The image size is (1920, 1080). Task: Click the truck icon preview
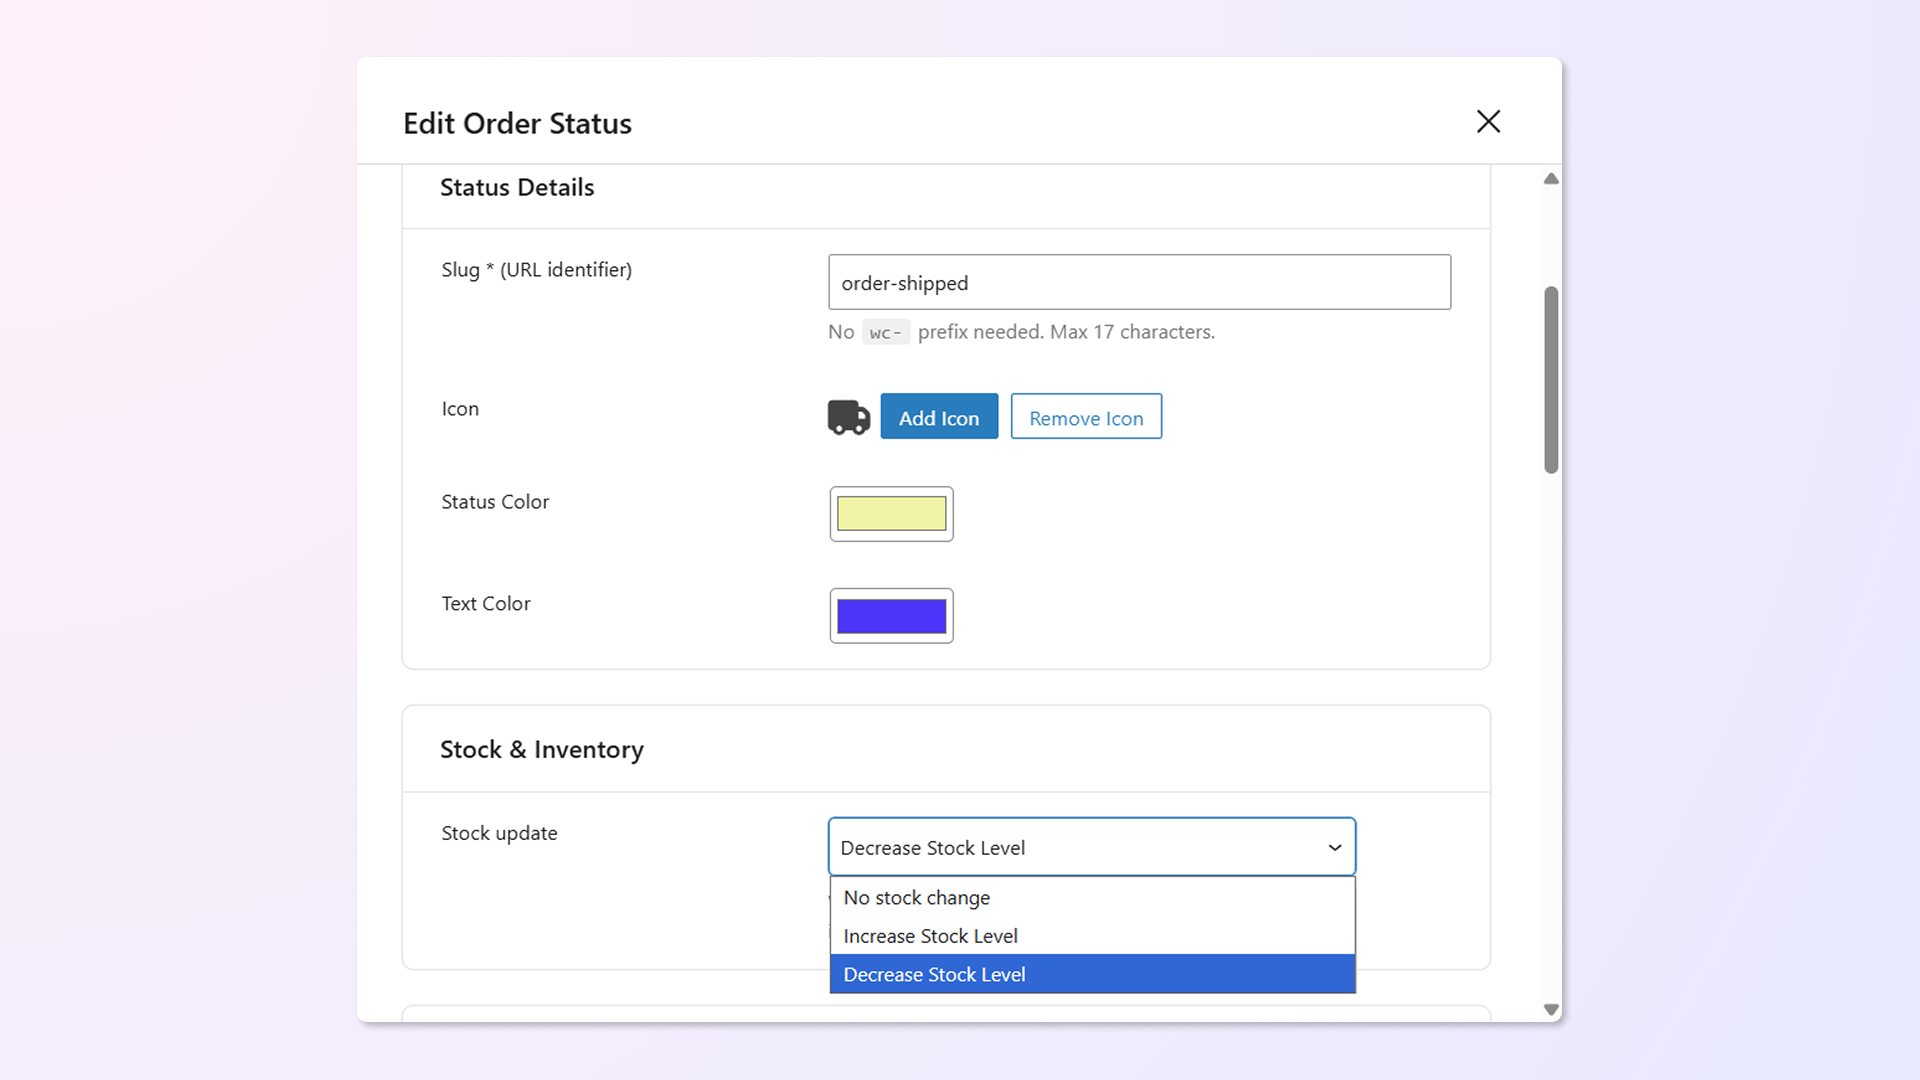coord(848,417)
